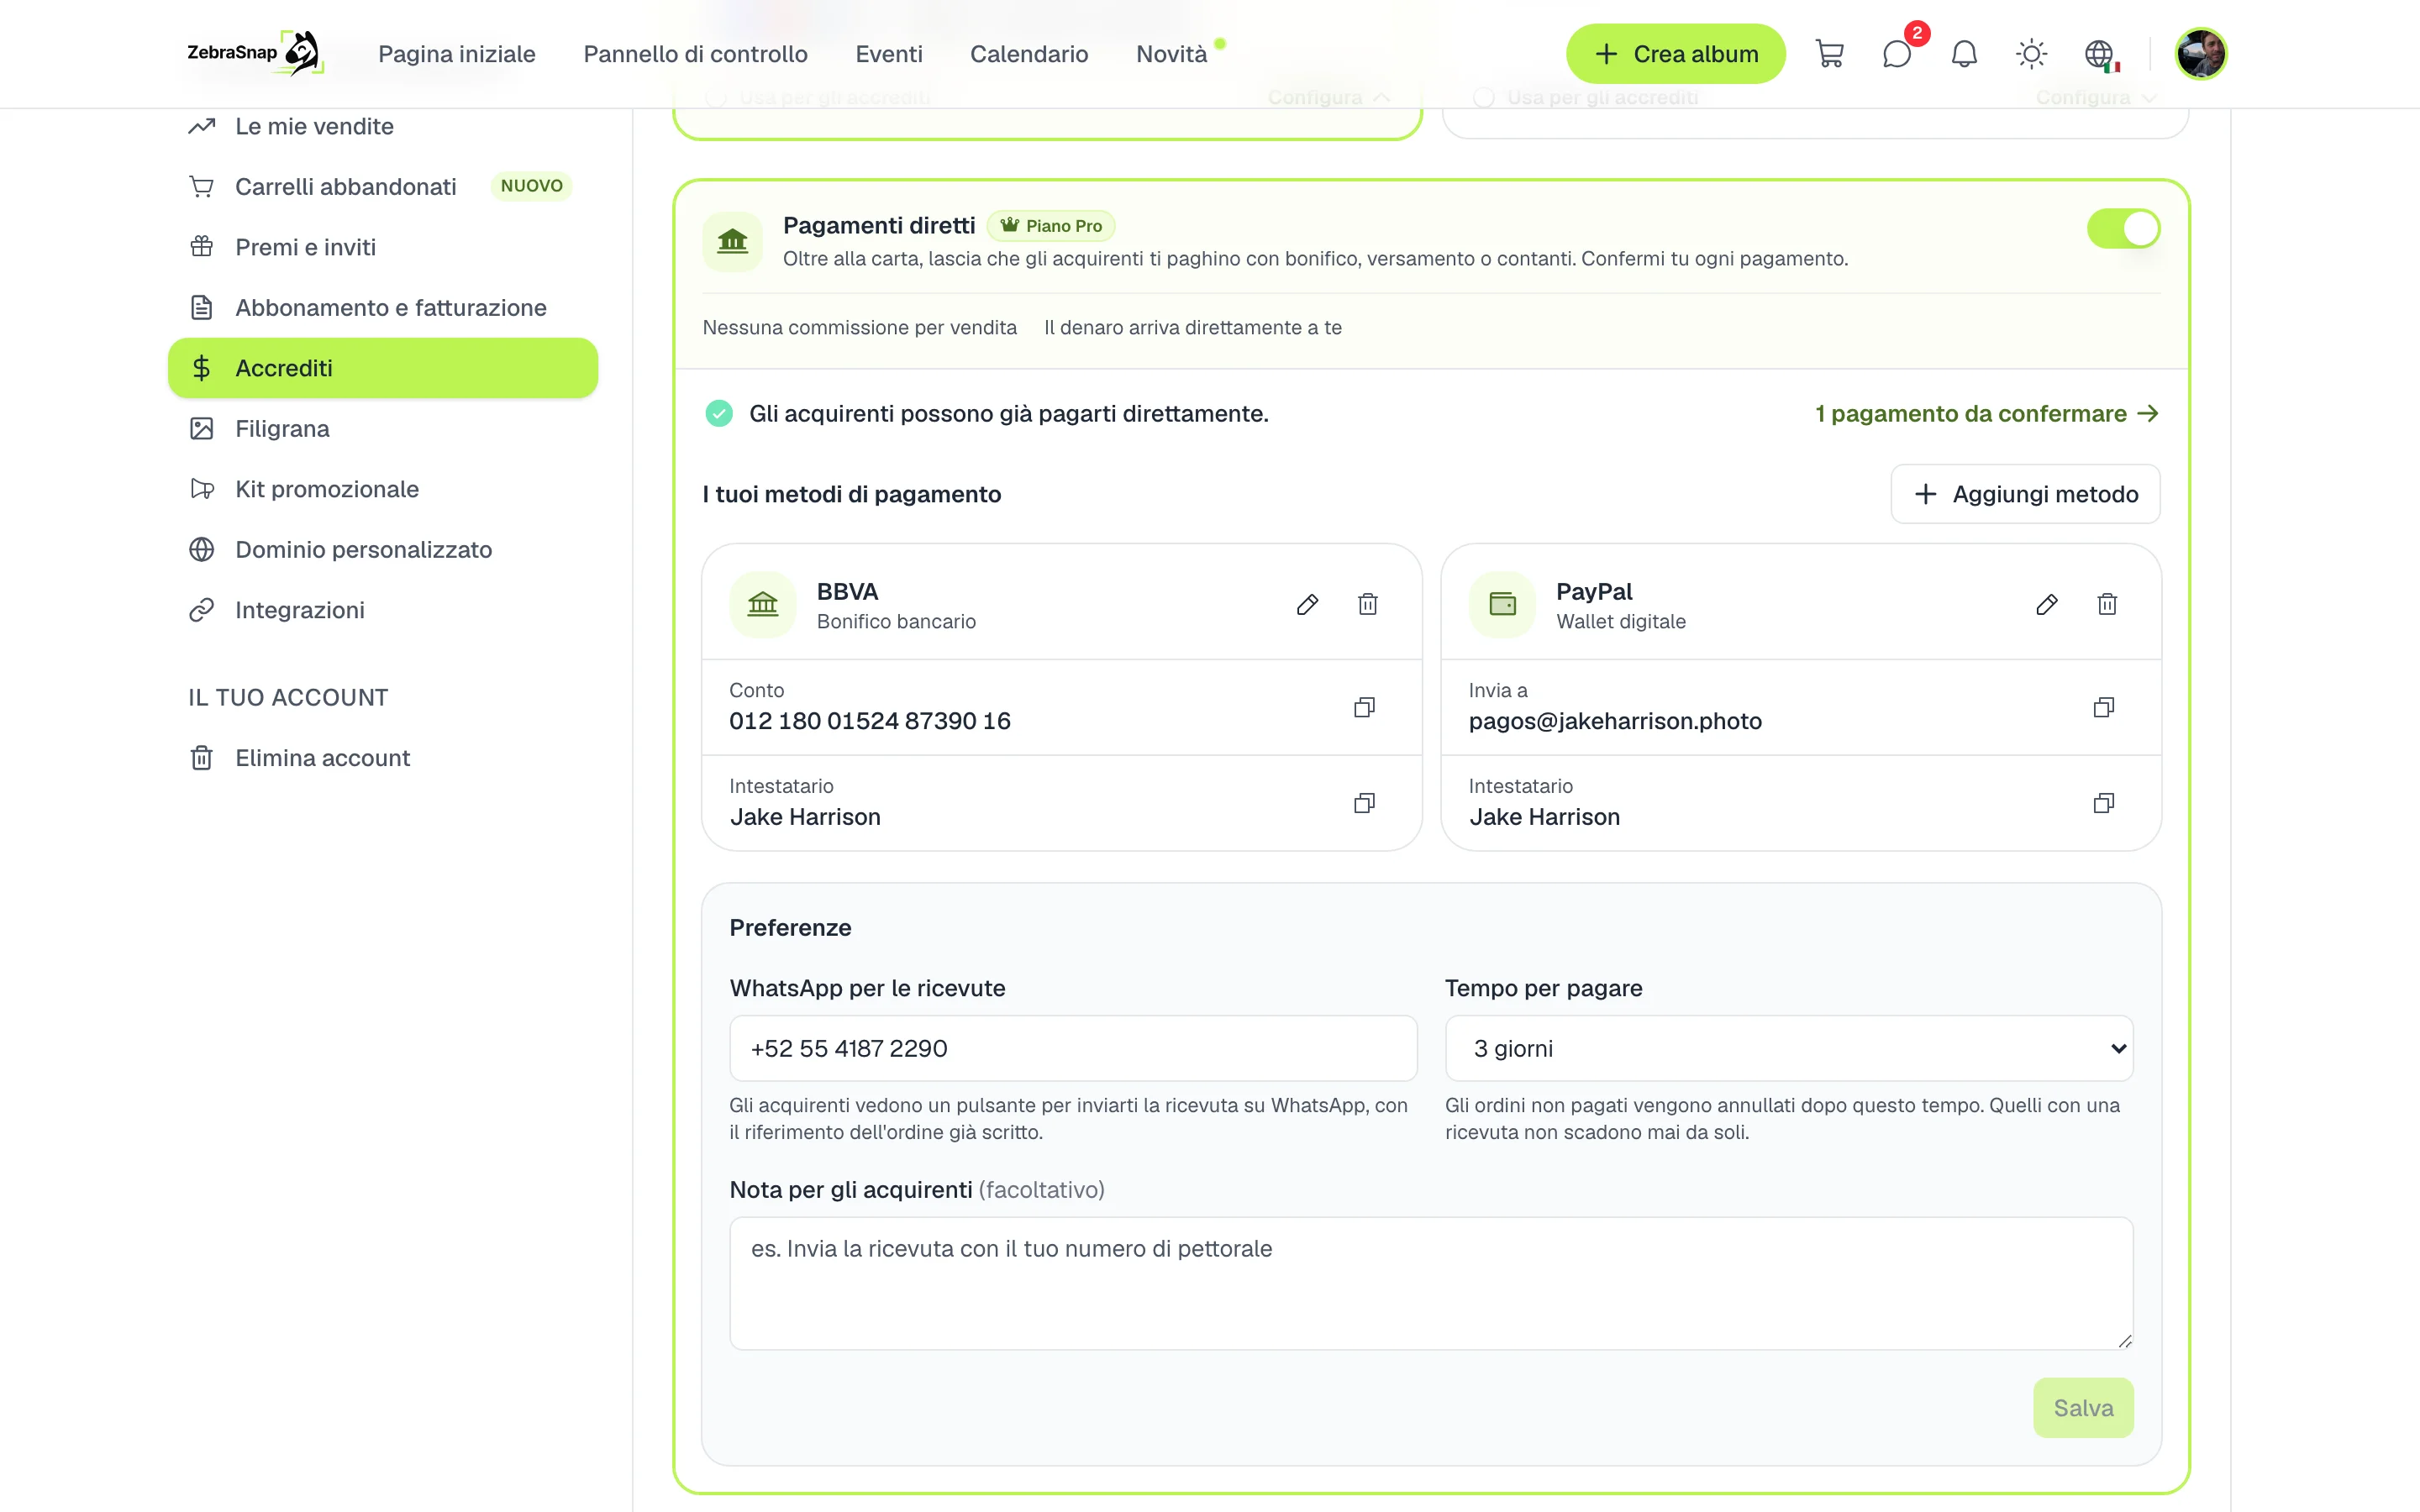This screenshot has height=1512, width=2420.
Task: Click Aggiungi metodo button
Action: (x=2025, y=494)
